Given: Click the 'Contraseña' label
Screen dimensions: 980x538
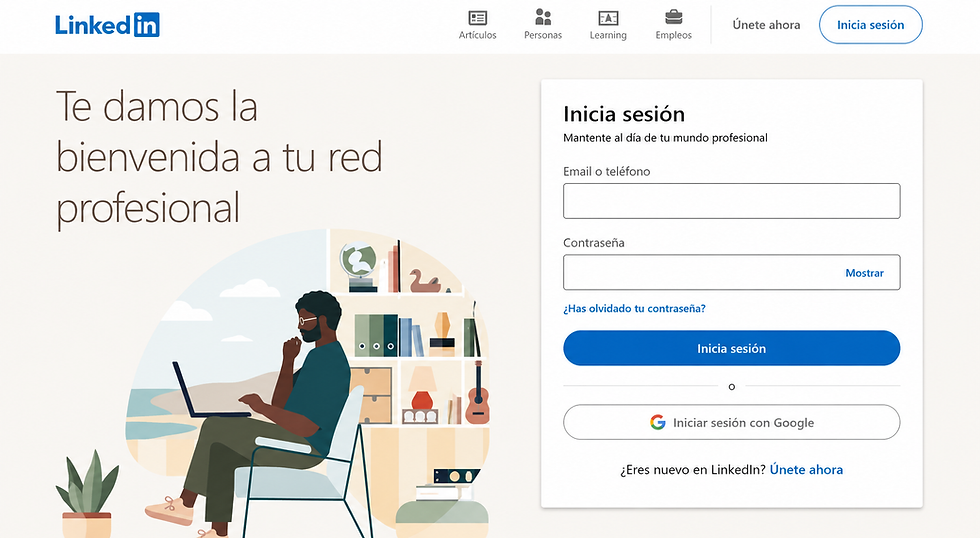Looking at the screenshot, I should pos(594,243).
